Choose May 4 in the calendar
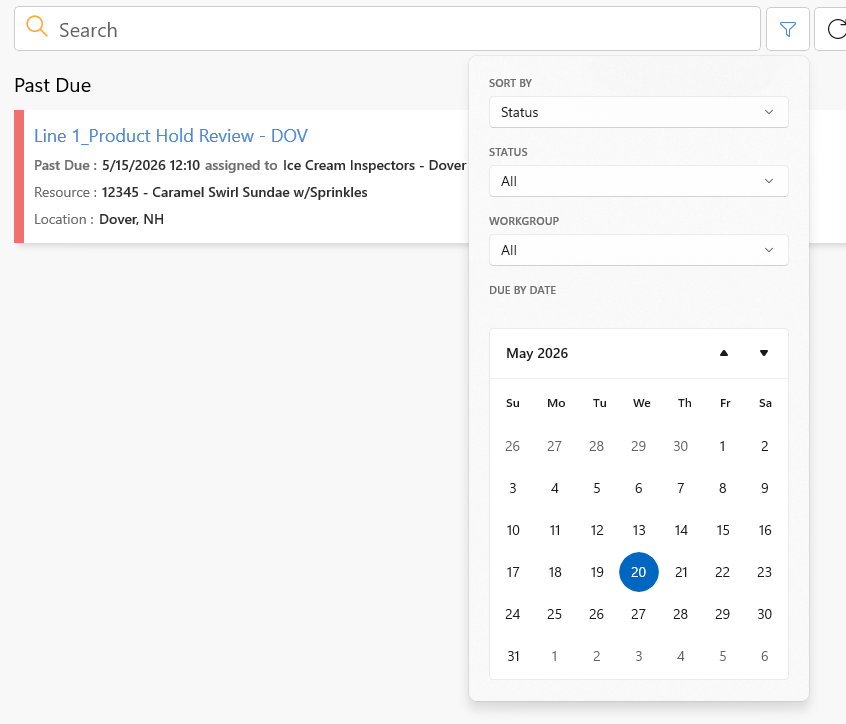This screenshot has height=724, width=846. [x=555, y=488]
